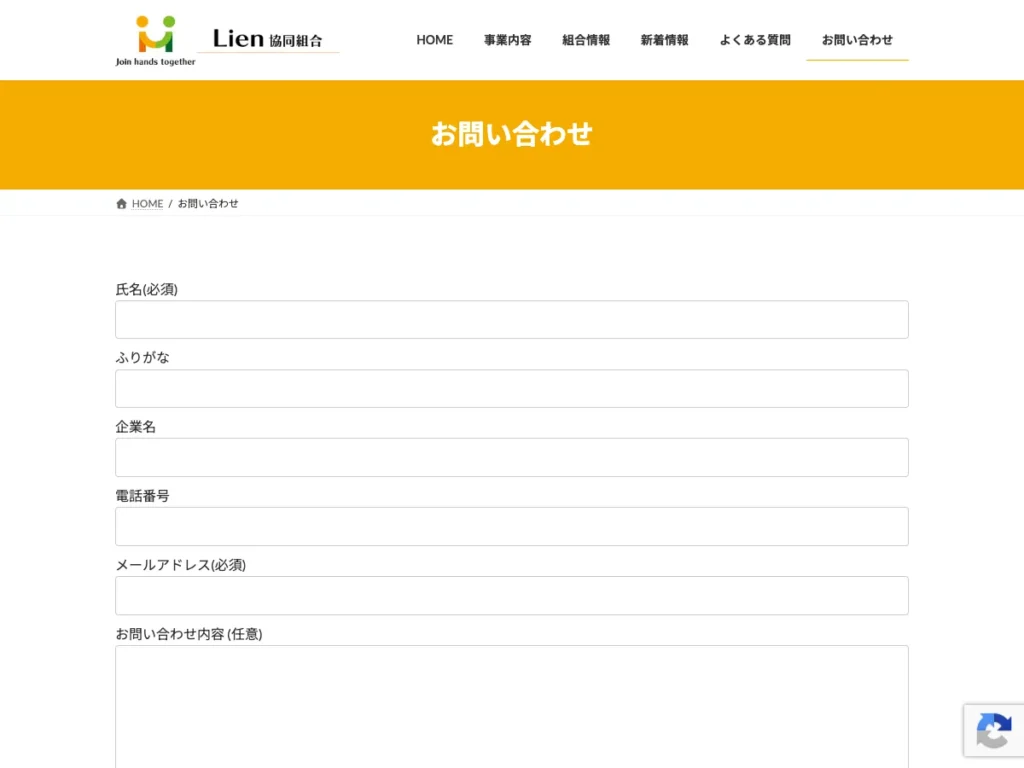
Task: Focus the メールアドレス(必須) input field
Action: [x=511, y=596]
